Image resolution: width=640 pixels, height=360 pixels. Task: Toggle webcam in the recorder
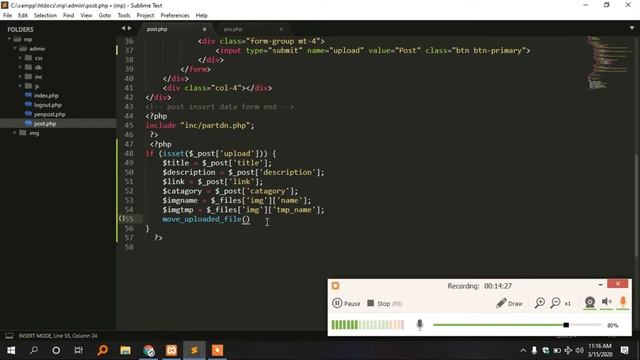(590, 302)
